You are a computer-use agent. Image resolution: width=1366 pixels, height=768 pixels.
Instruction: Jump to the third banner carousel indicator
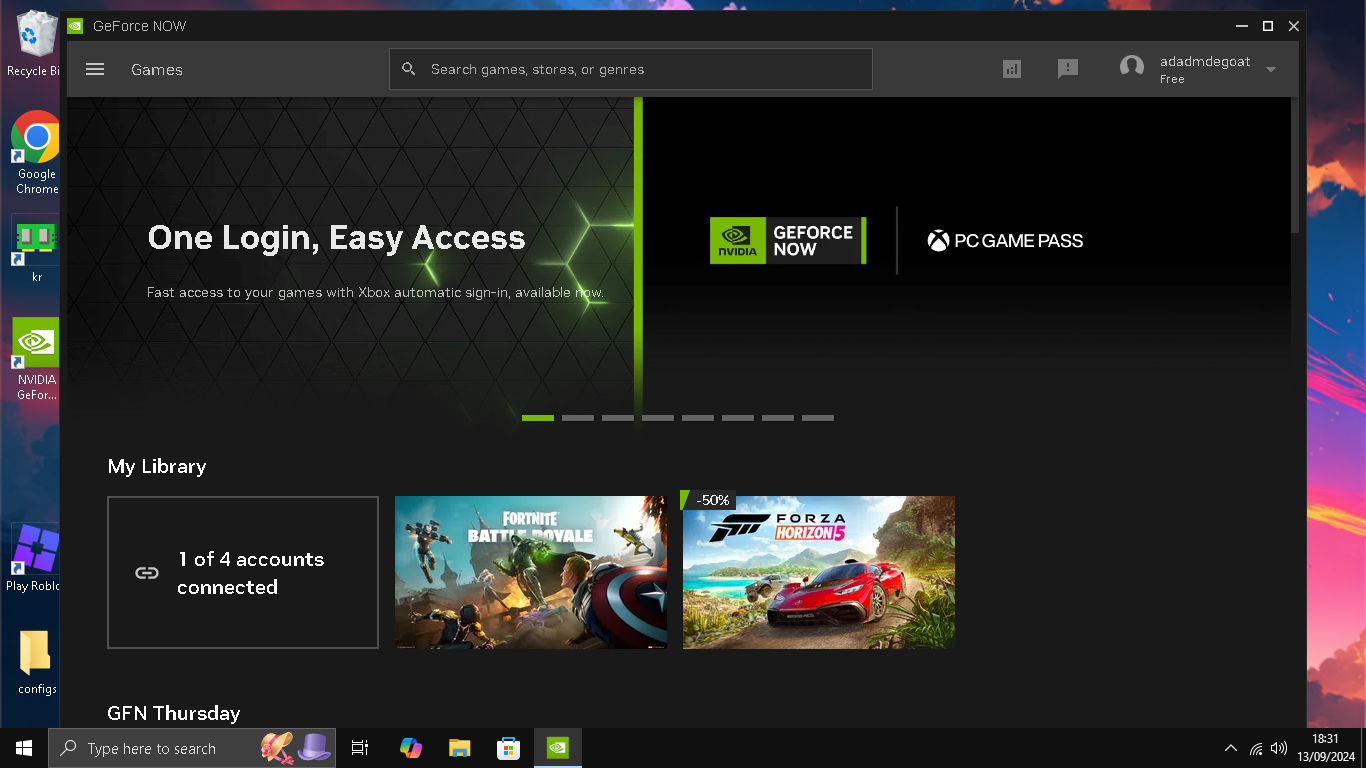[x=618, y=418]
